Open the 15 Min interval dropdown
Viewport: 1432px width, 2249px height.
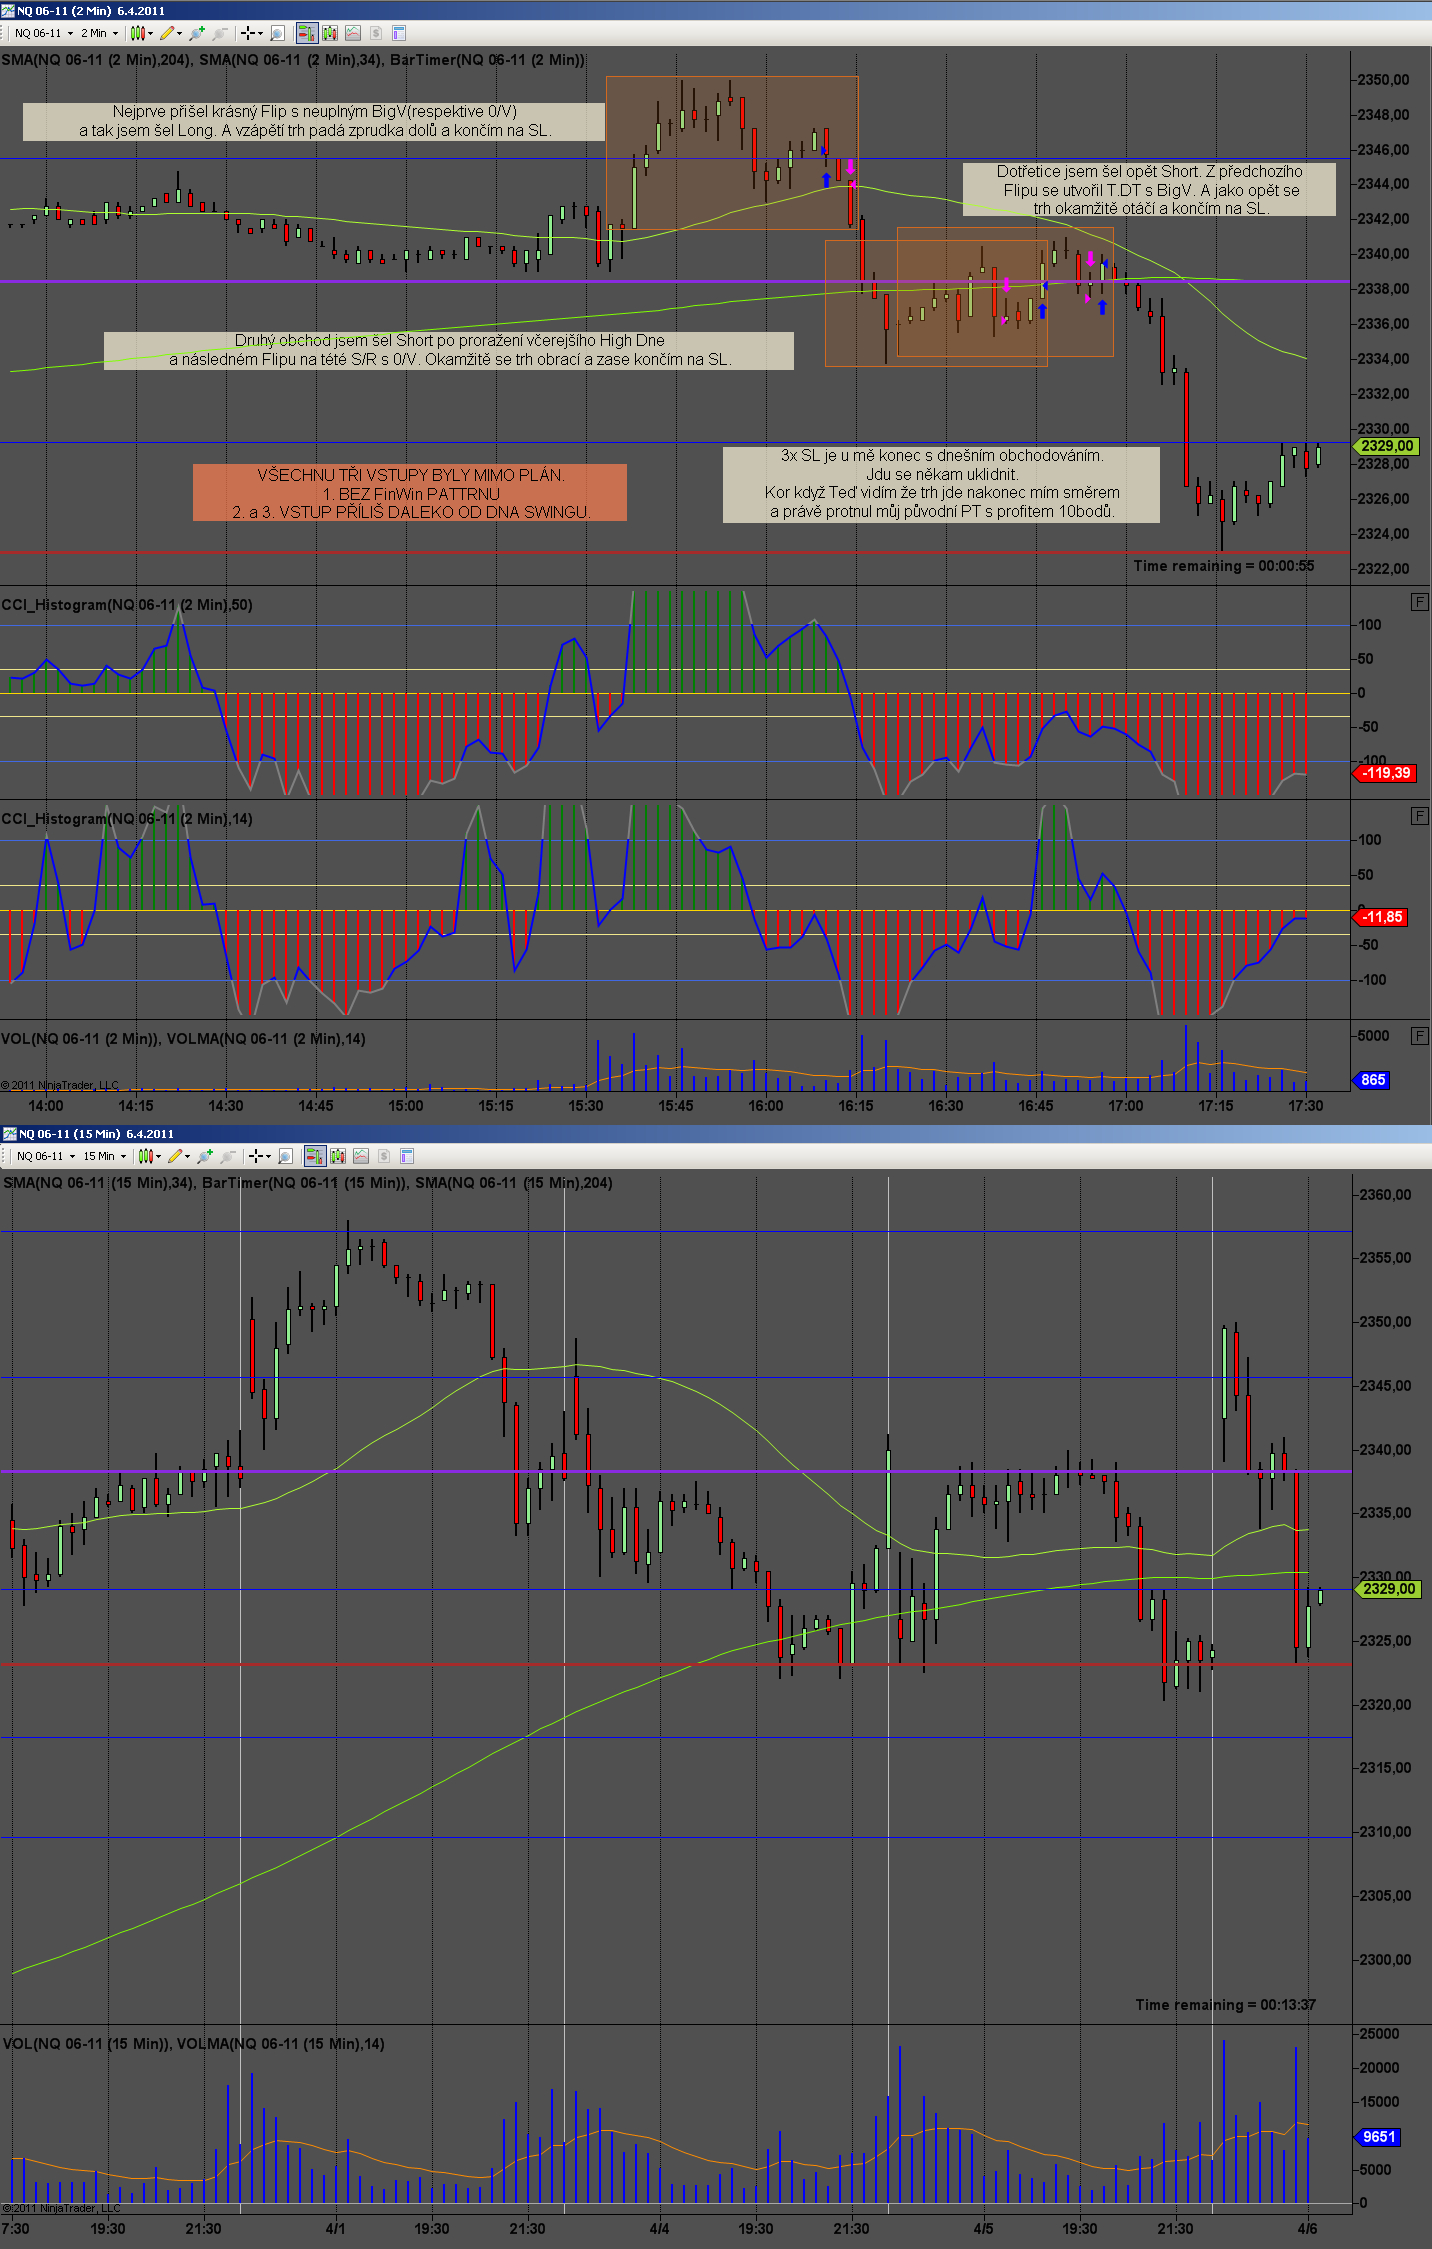click(x=104, y=1156)
